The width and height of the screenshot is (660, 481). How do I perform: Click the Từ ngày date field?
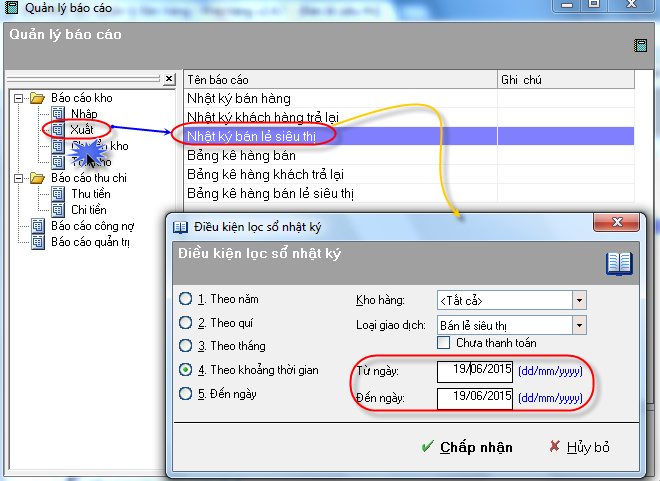click(x=475, y=372)
